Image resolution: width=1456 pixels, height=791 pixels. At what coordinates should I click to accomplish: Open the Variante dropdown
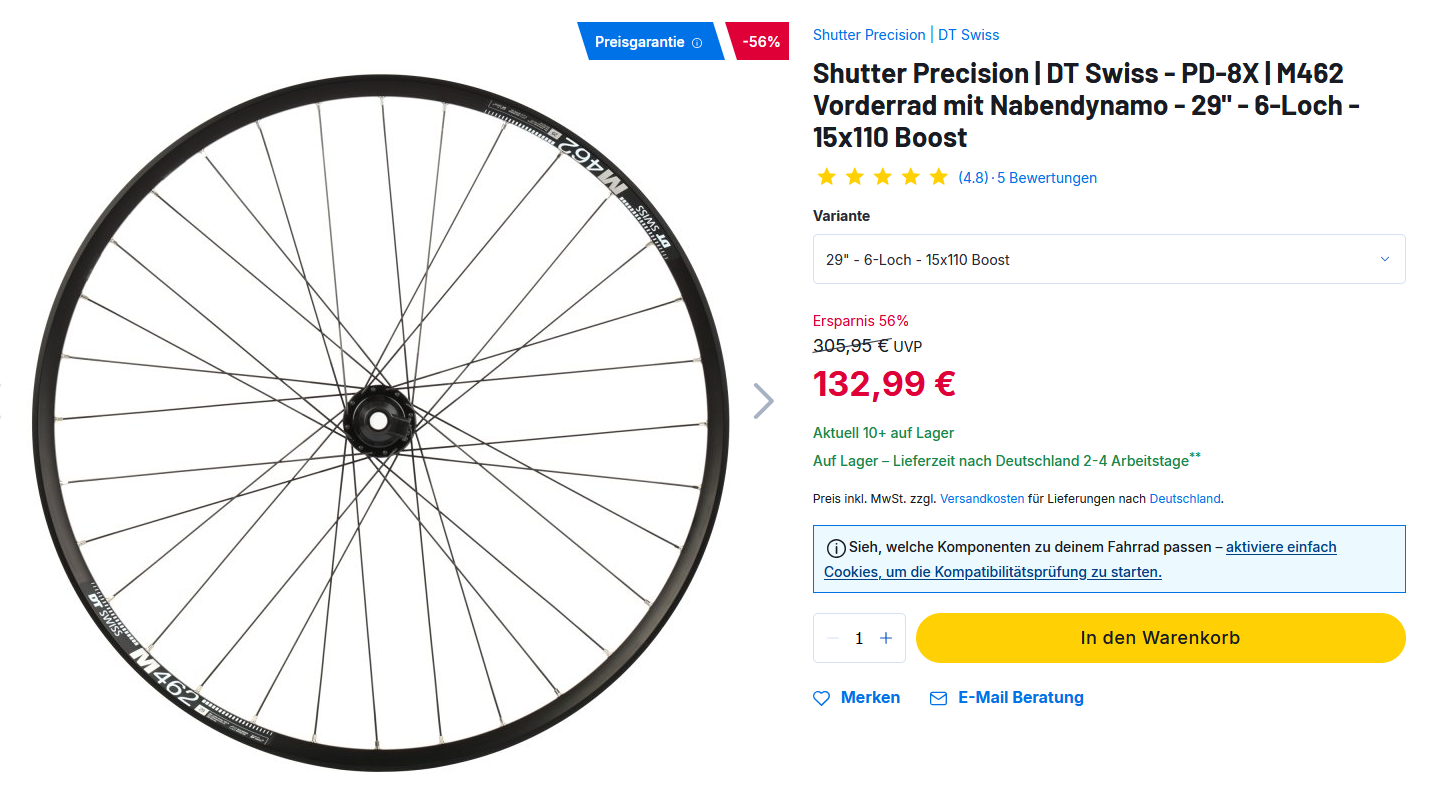pyautogui.click(x=1108, y=259)
